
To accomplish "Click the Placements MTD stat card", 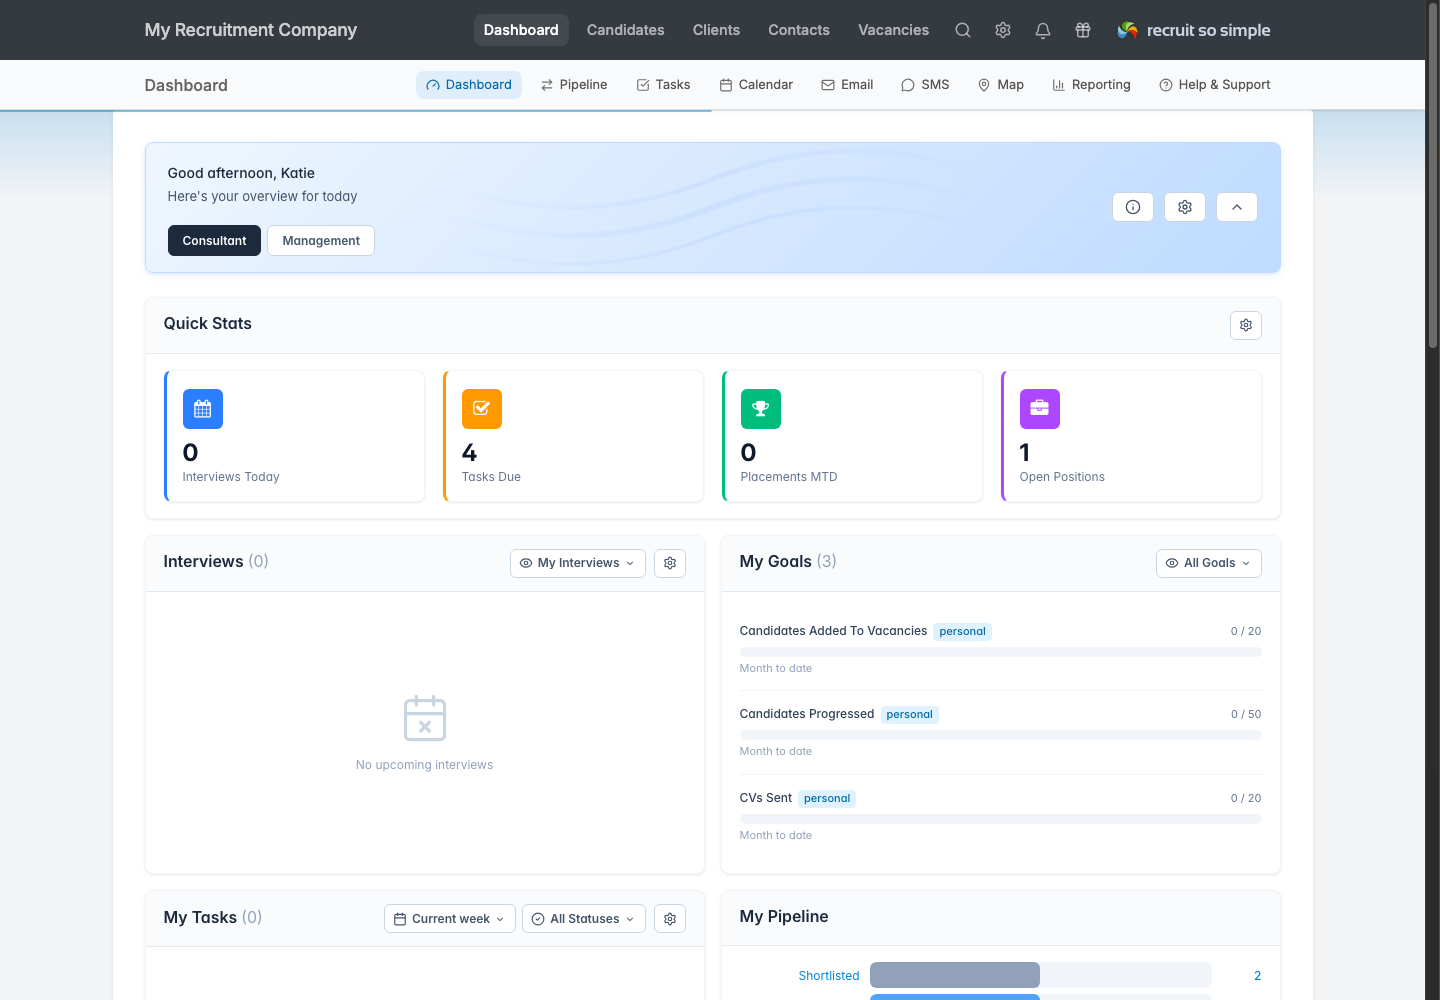I will click(853, 436).
